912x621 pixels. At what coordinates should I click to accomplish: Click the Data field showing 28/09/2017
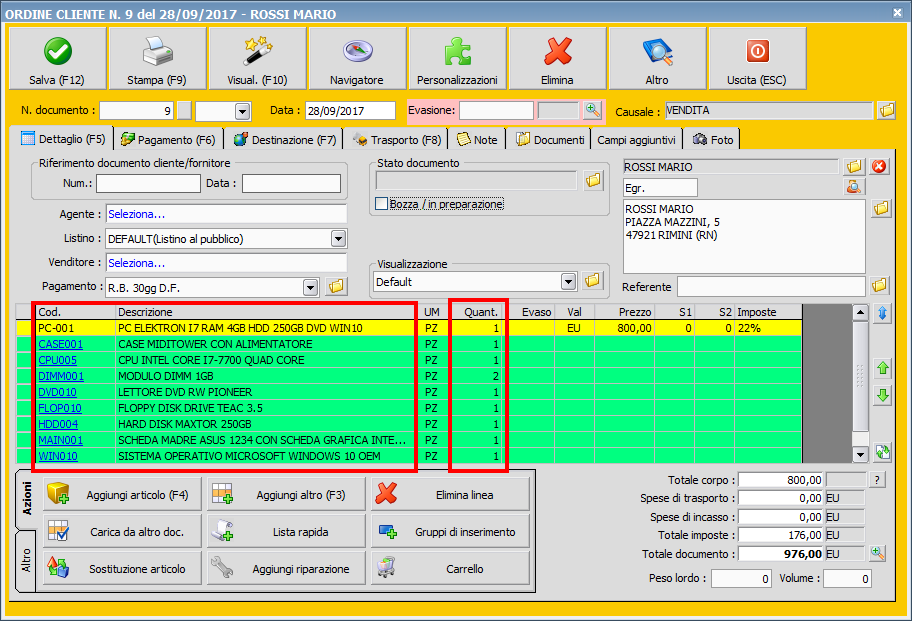pyautogui.click(x=350, y=110)
